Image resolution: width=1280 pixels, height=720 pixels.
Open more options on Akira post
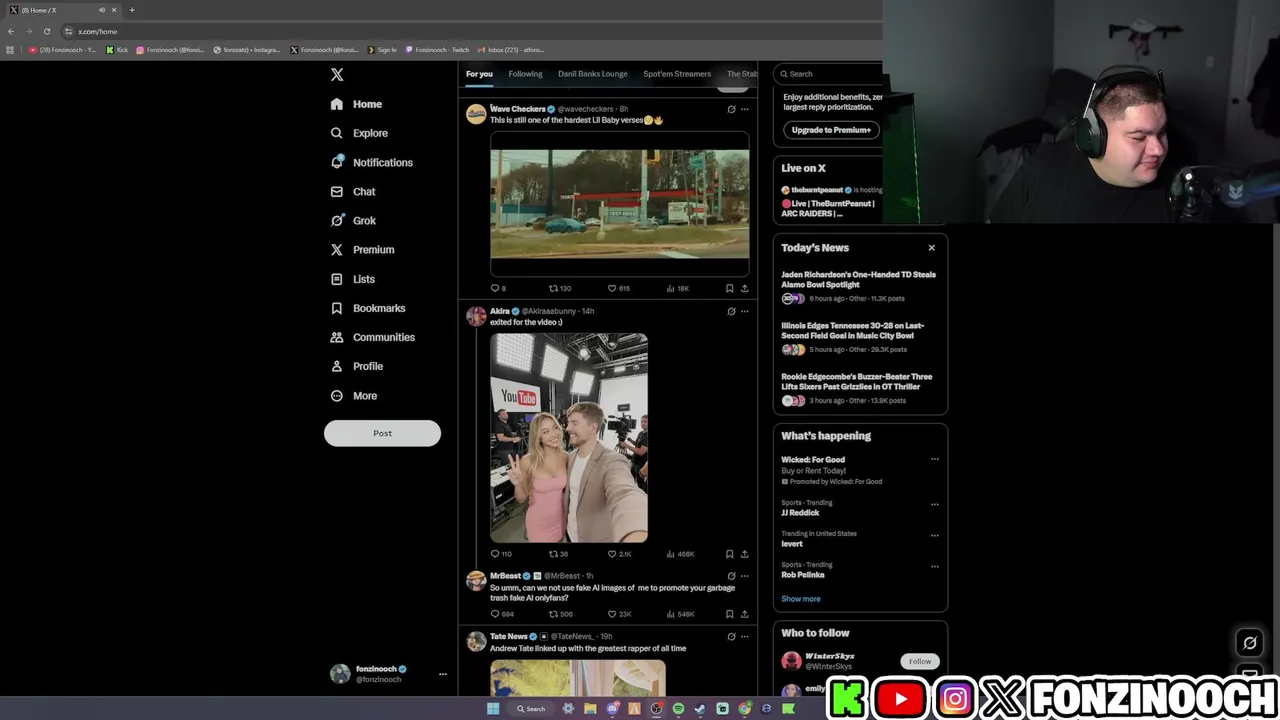744,311
